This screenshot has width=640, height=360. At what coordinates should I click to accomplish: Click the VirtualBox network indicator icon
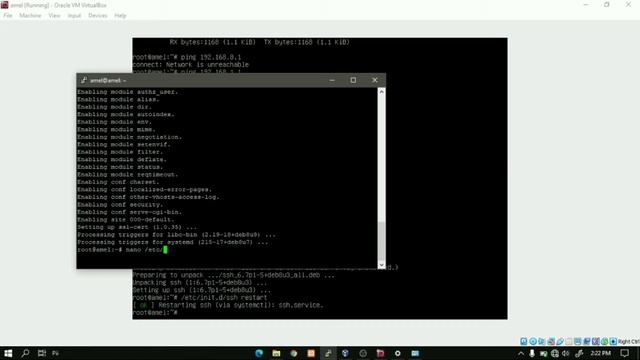pyautogui.click(x=551, y=341)
